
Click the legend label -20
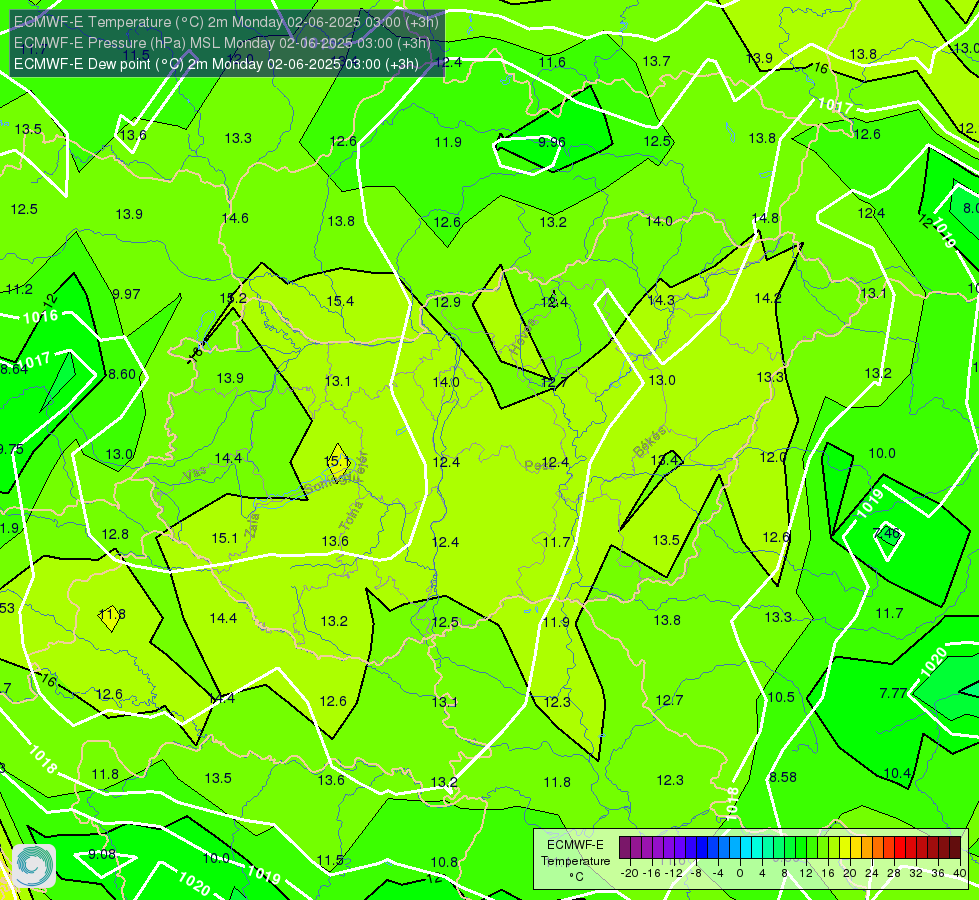630,873
